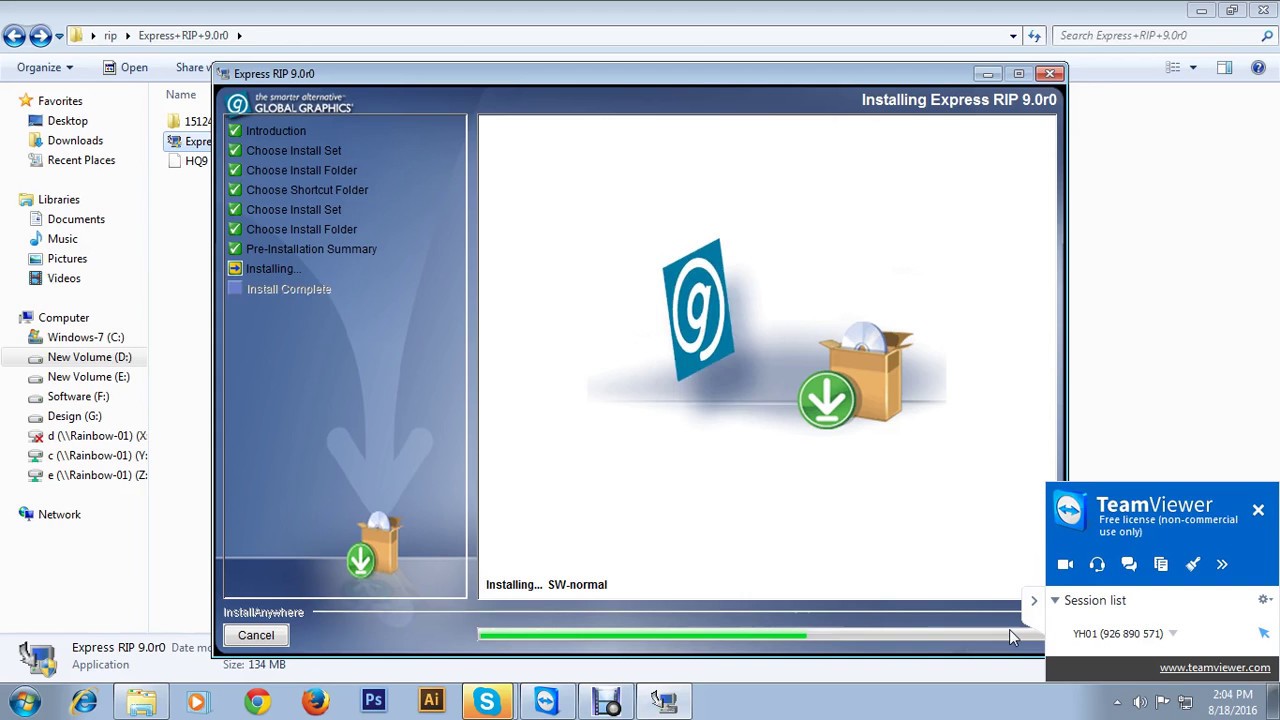Show hidden system tray icons

[1118, 703]
